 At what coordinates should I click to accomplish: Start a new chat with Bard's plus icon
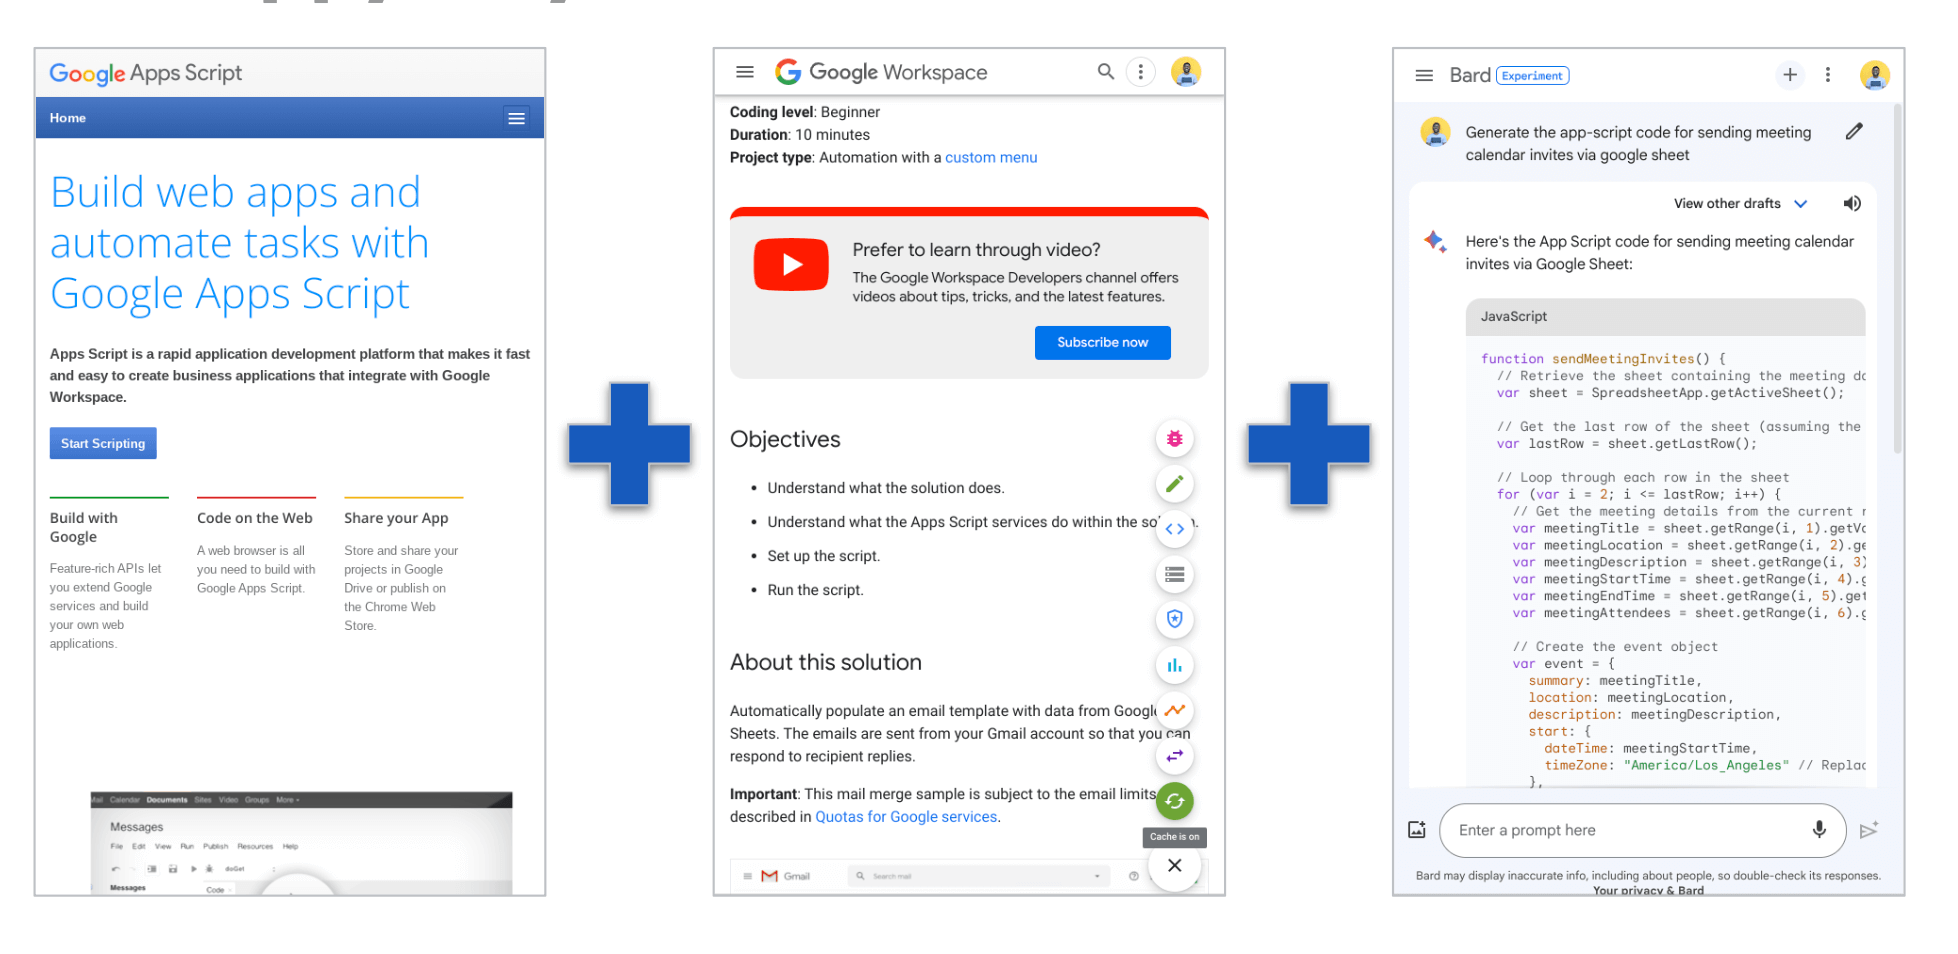pos(1790,74)
